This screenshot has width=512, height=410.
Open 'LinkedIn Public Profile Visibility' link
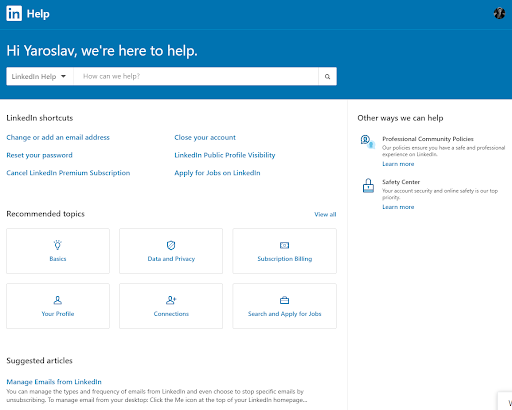[x=225, y=155]
